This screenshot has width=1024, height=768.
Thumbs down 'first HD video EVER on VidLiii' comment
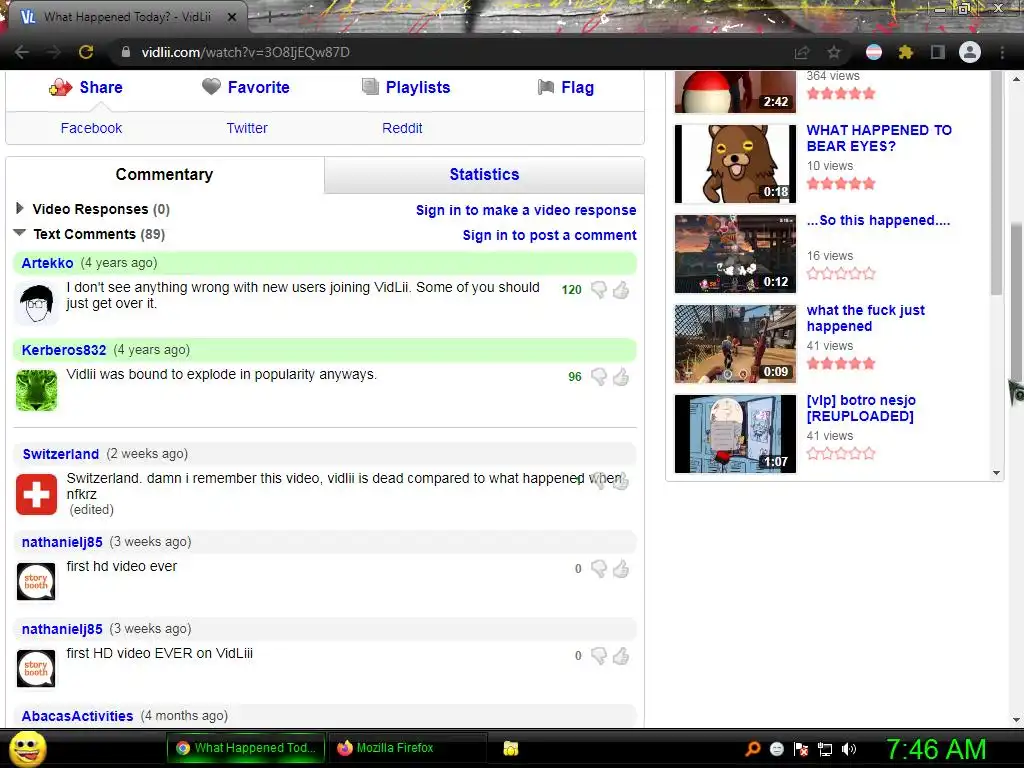point(599,656)
